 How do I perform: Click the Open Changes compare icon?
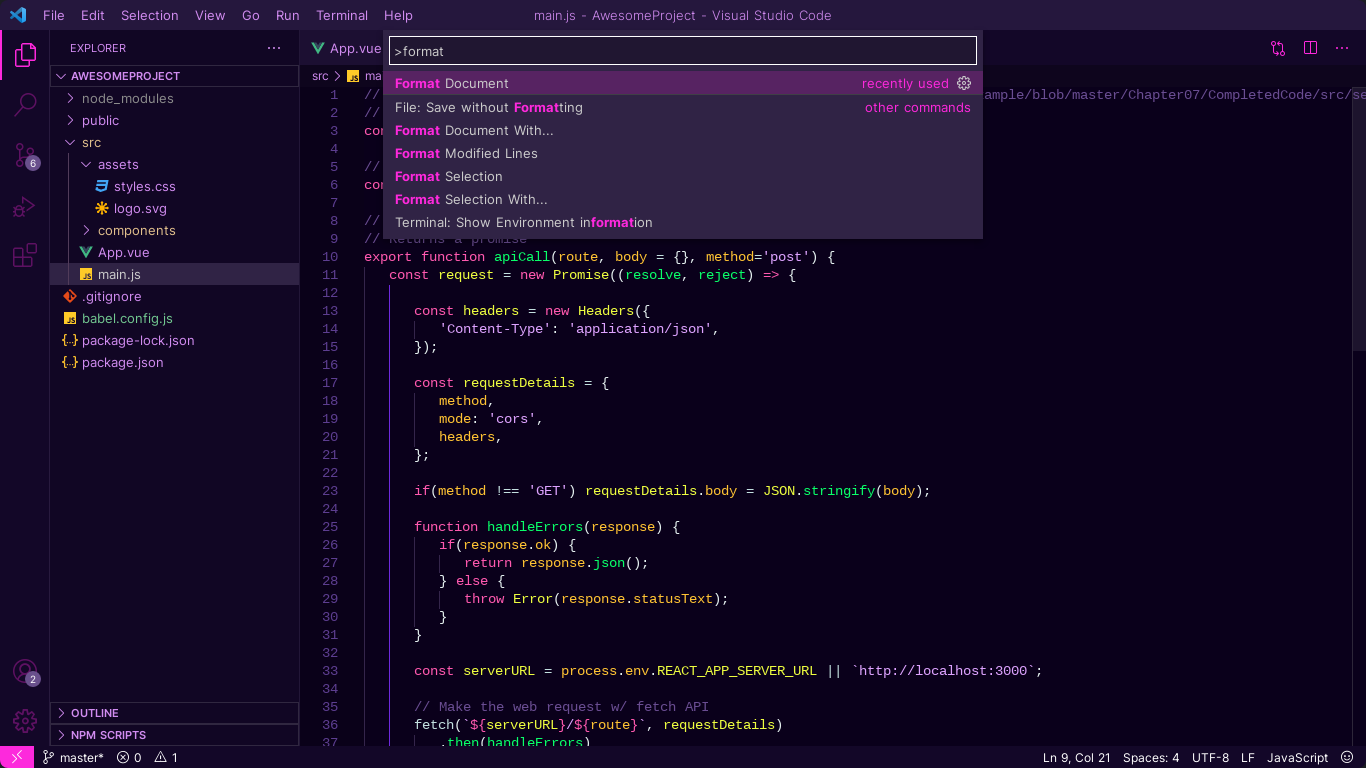pos(1278,48)
